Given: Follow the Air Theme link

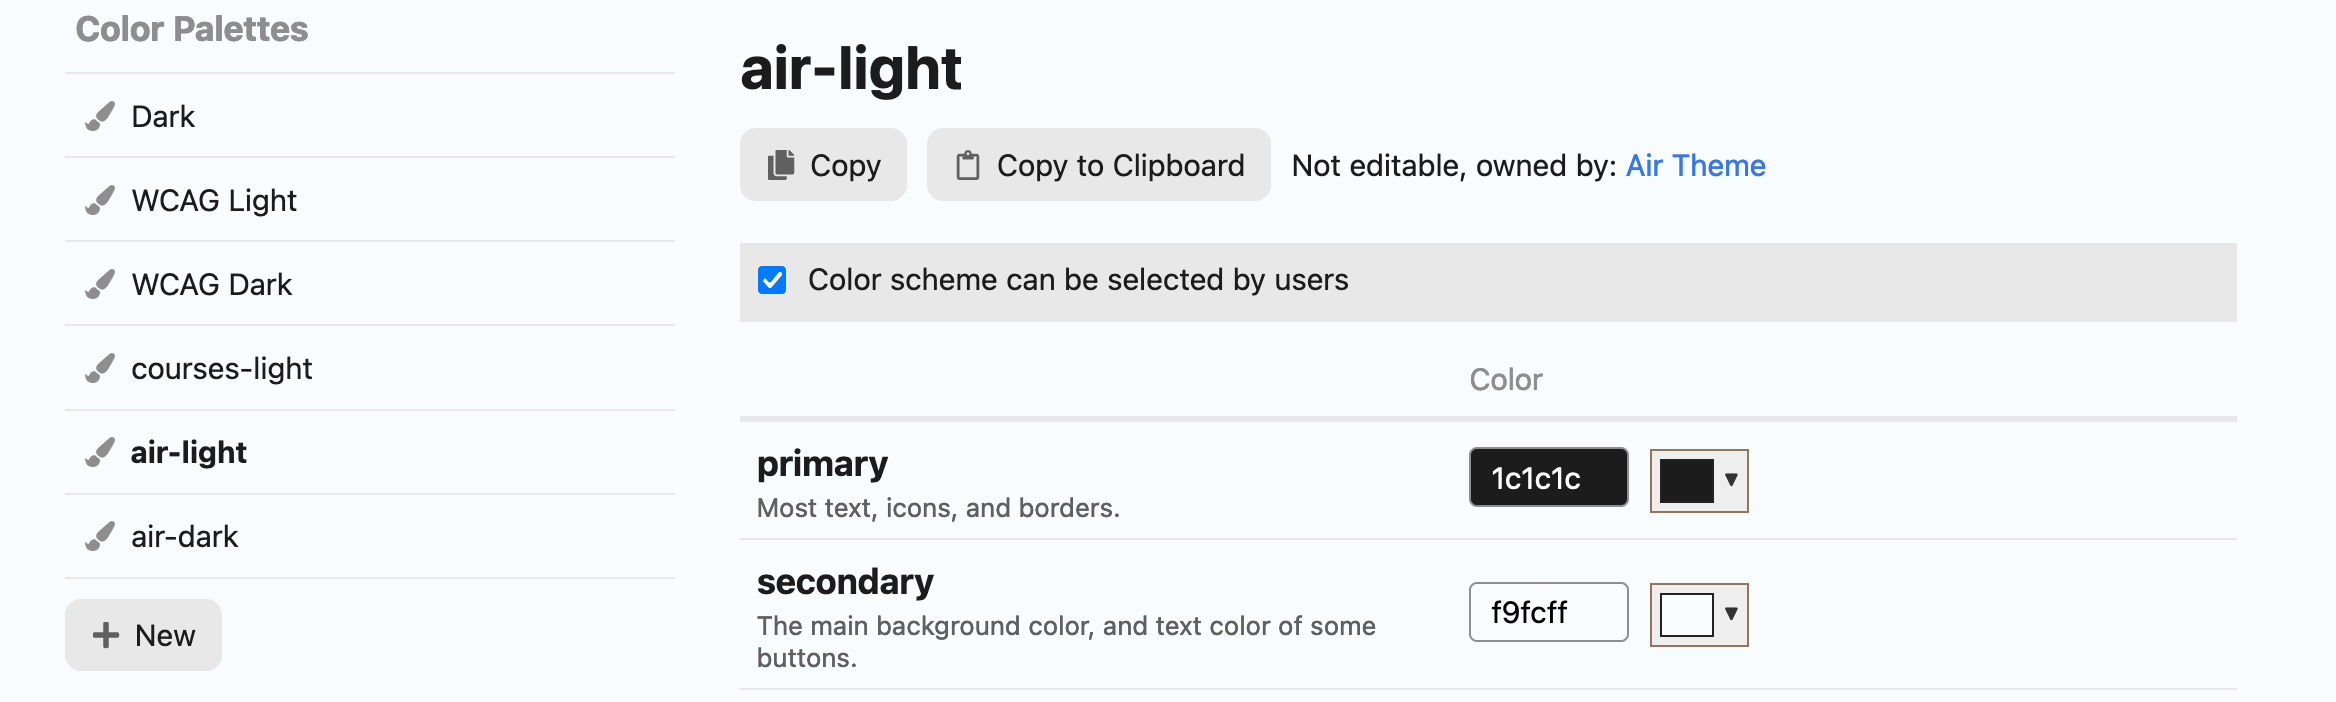Looking at the screenshot, I should point(1695,165).
